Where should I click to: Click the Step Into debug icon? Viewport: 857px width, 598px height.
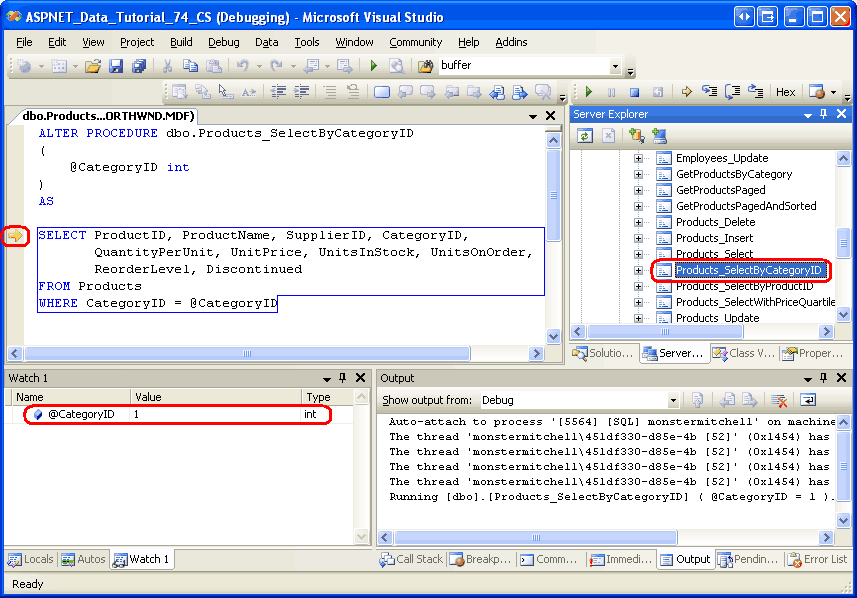tap(709, 92)
